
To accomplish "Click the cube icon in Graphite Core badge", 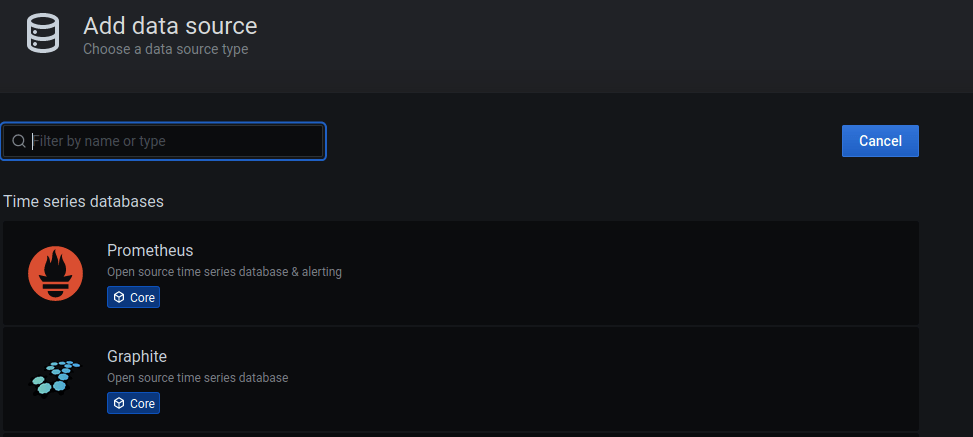I will (x=119, y=403).
